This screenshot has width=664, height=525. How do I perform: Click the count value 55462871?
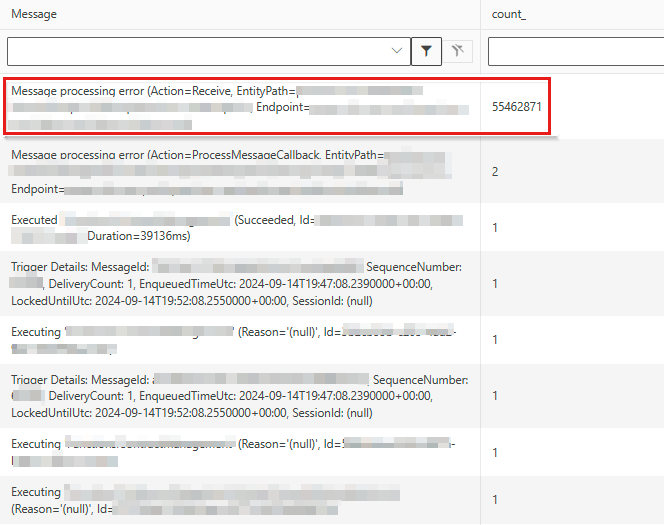pyautogui.click(x=517, y=106)
